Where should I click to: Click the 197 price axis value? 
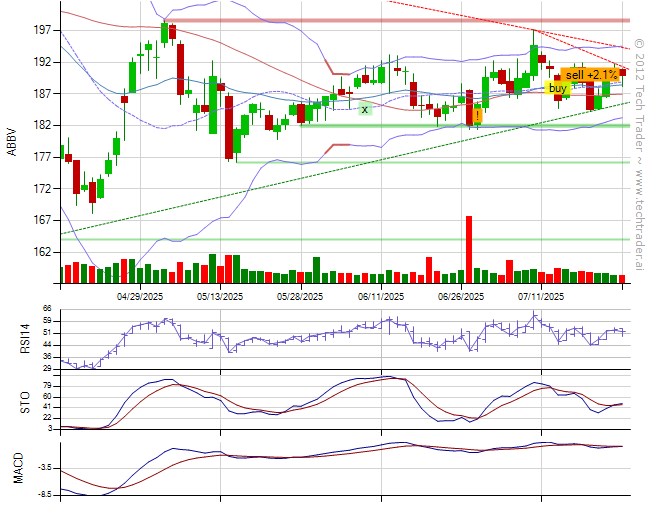[x=42, y=30]
